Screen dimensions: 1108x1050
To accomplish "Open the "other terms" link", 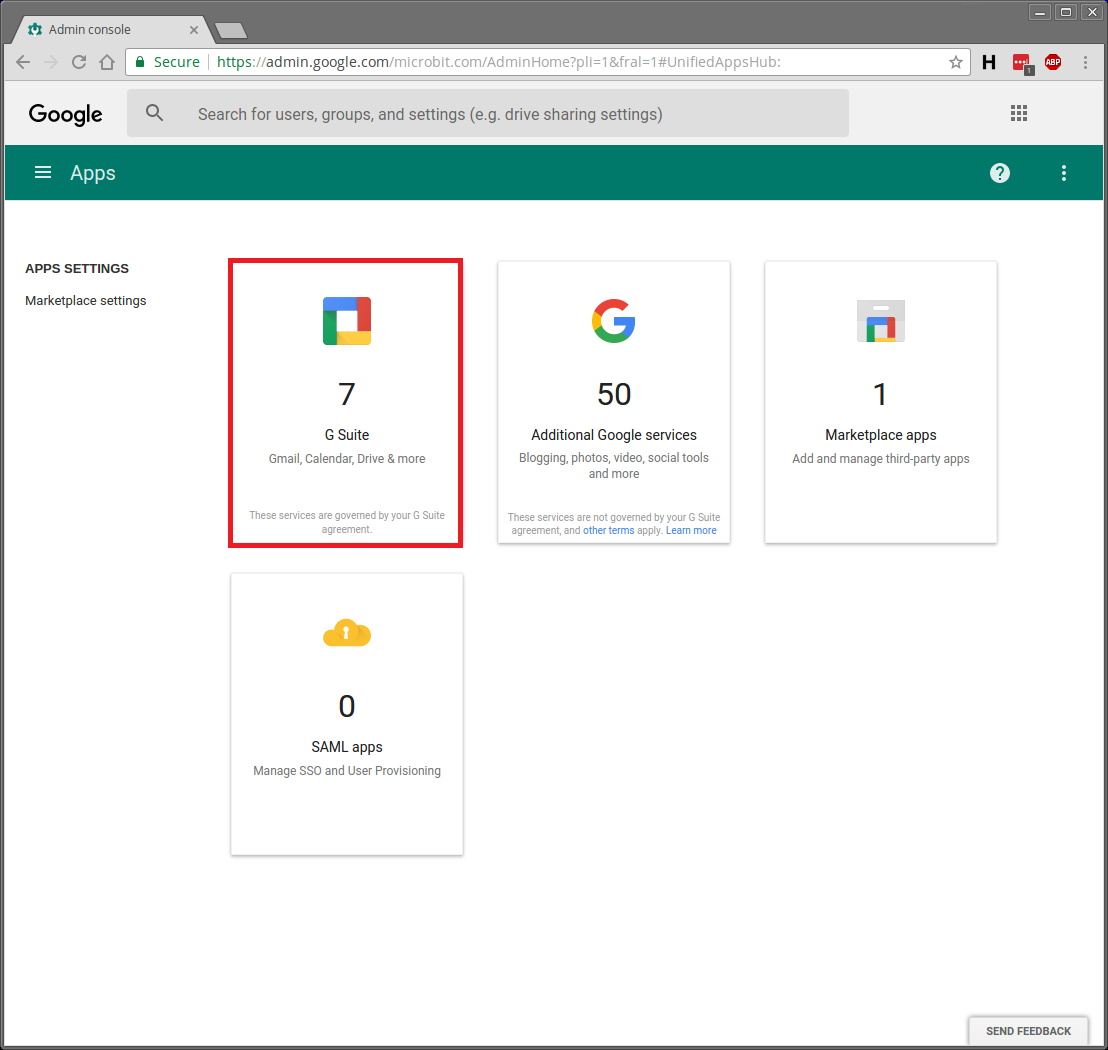I will (x=608, y=531).
